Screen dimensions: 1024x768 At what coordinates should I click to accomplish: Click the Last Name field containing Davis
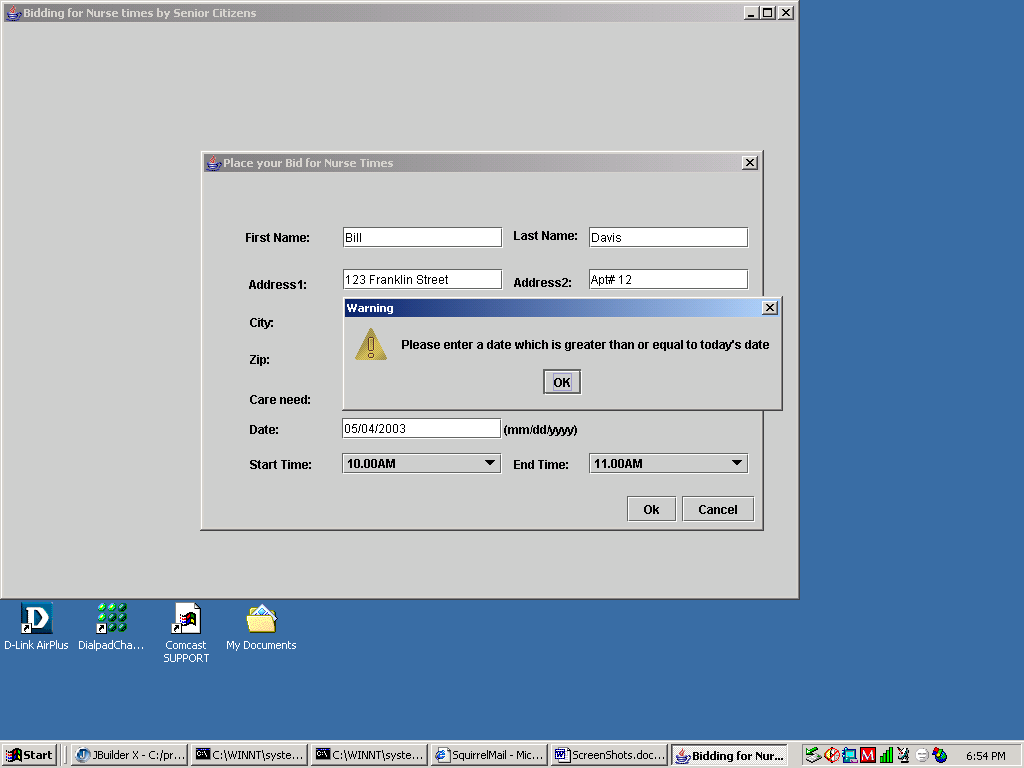coord(668,237)
